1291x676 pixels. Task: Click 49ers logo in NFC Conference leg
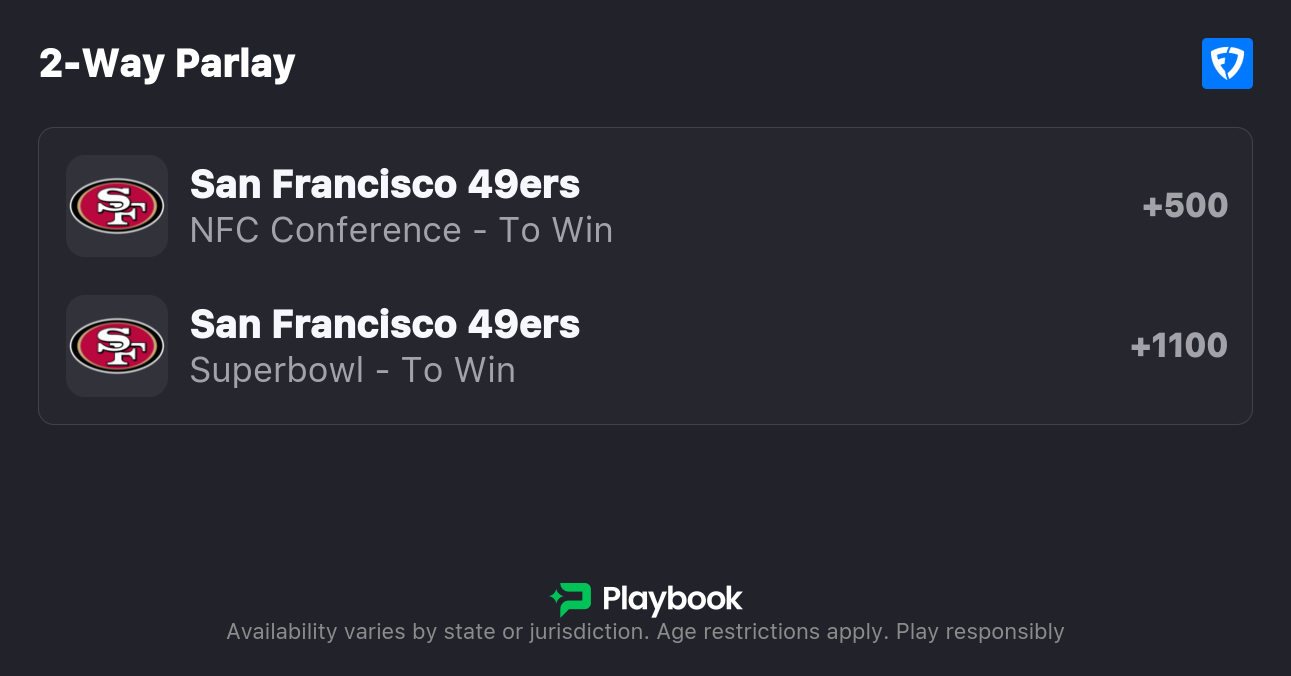coord(116,206)
